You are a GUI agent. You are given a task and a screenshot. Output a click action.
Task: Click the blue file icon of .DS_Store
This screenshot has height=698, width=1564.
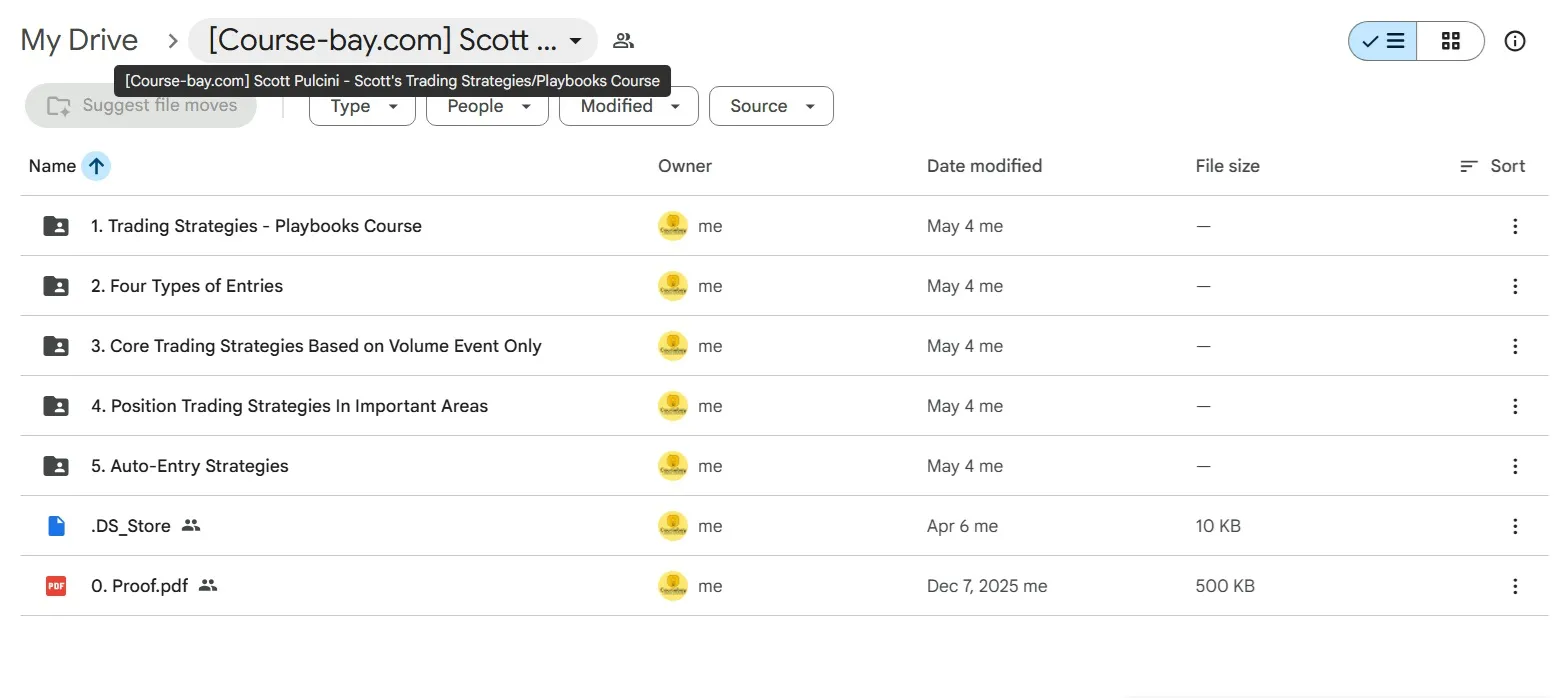(x=56, y=526)
